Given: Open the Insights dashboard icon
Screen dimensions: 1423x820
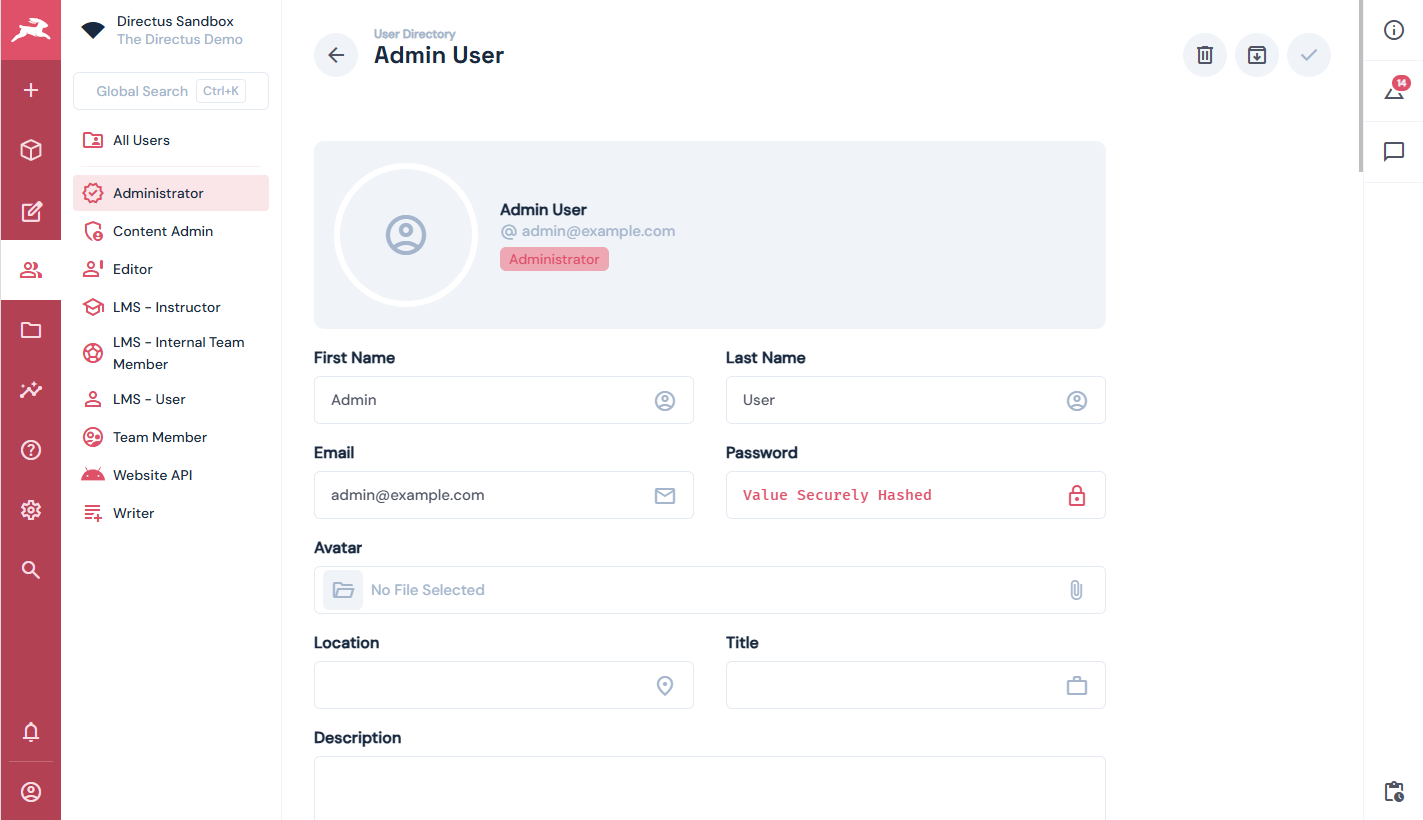Looking at the screenshot, I should point(31,390).
